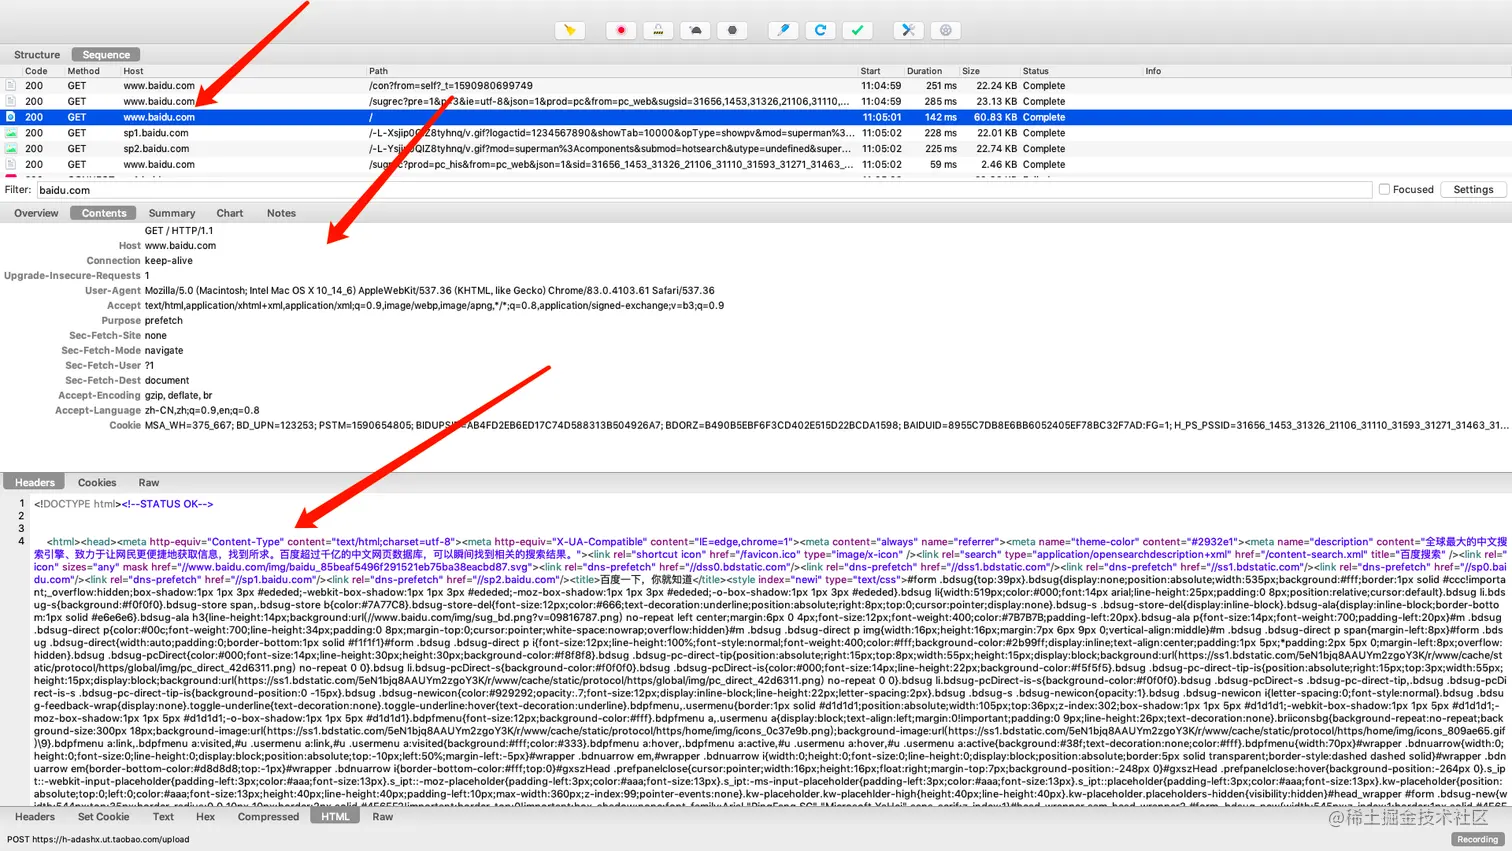Viewport: 1512px width, 851px height.
Task: Open the Summary tab
Action: [x=172, y=213]
